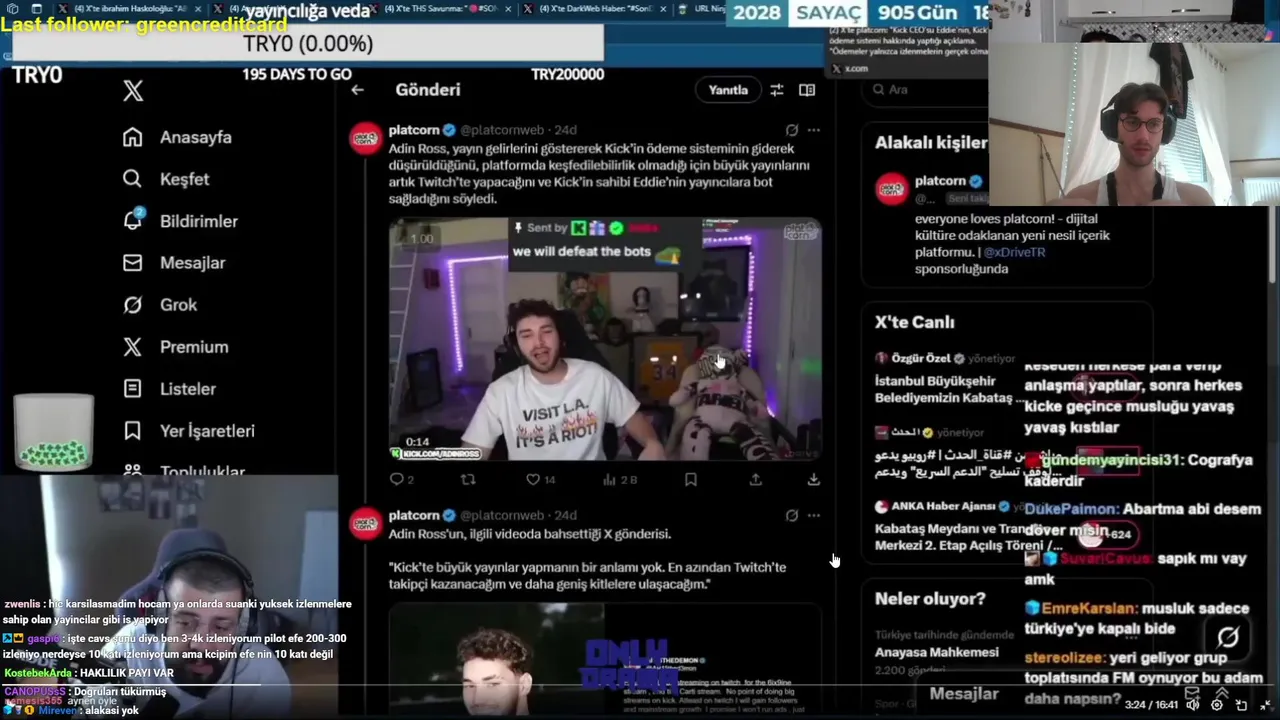
Task: Click Grok icon on second platcorn post
Action: (792, 516)
